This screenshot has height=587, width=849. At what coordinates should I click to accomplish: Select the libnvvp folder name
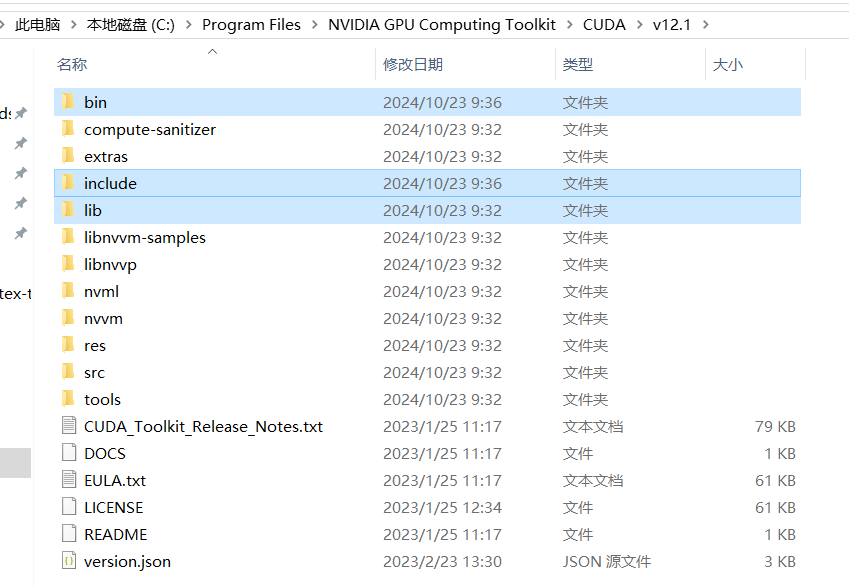click(x=110, y=265)
